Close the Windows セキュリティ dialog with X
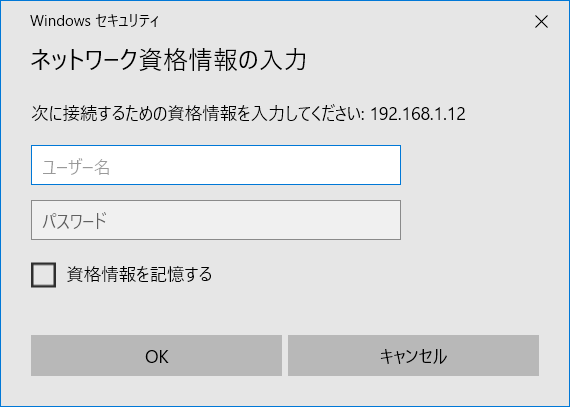The image size is (570, 407). [541, 22]
